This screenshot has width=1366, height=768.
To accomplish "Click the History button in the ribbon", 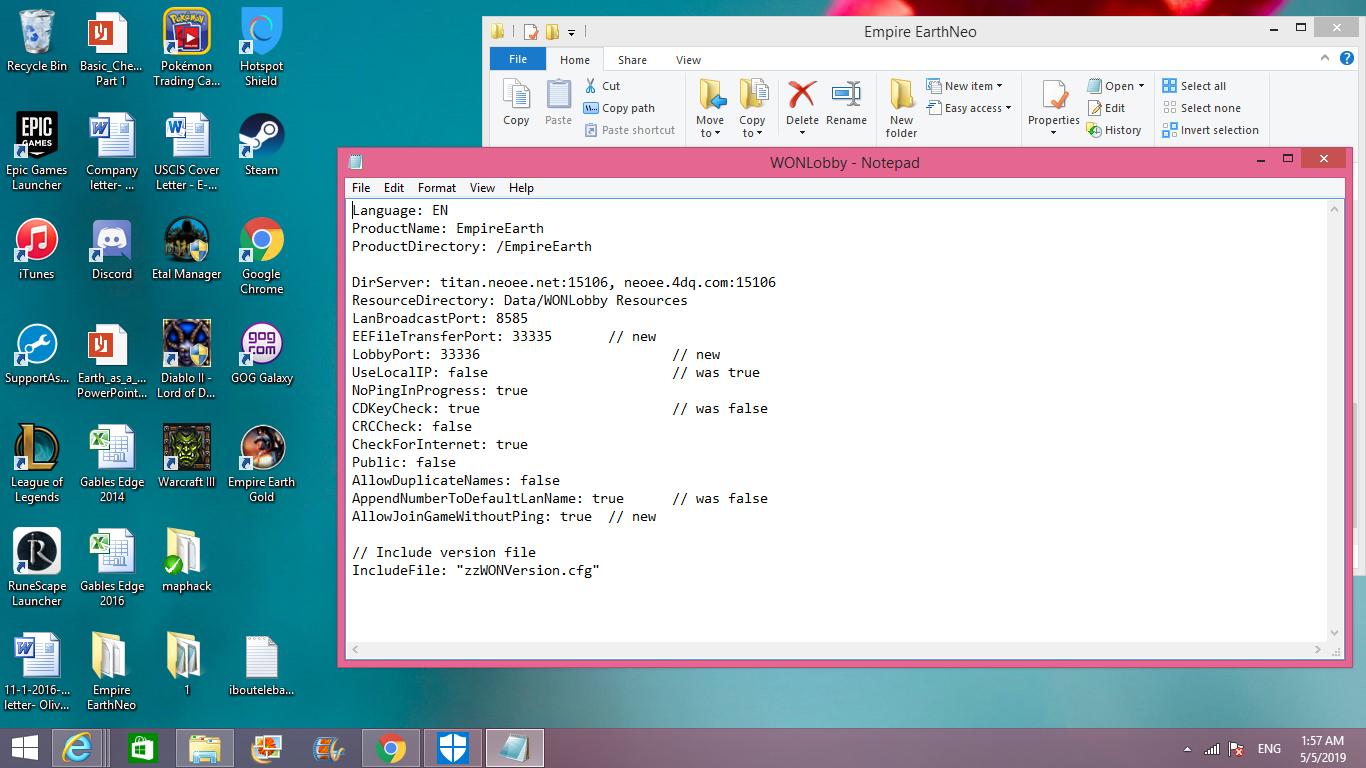I will [1114, 130].
